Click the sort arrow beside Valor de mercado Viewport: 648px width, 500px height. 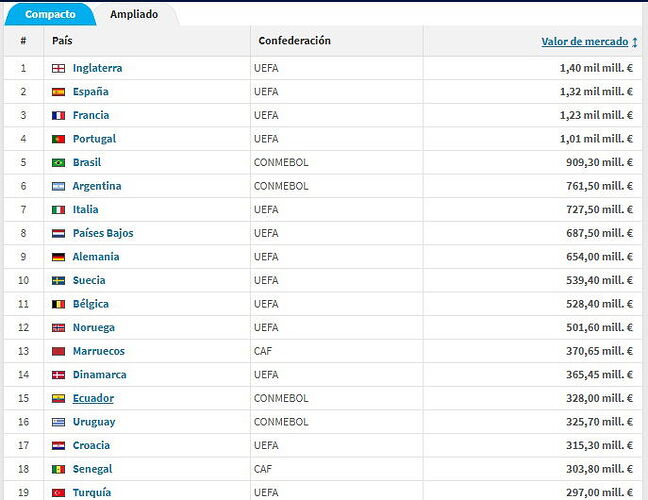tap(634, 42)
